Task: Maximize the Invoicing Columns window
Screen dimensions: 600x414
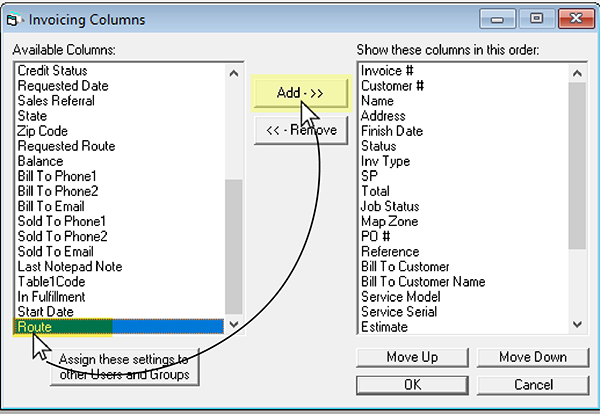Action: 536,19
